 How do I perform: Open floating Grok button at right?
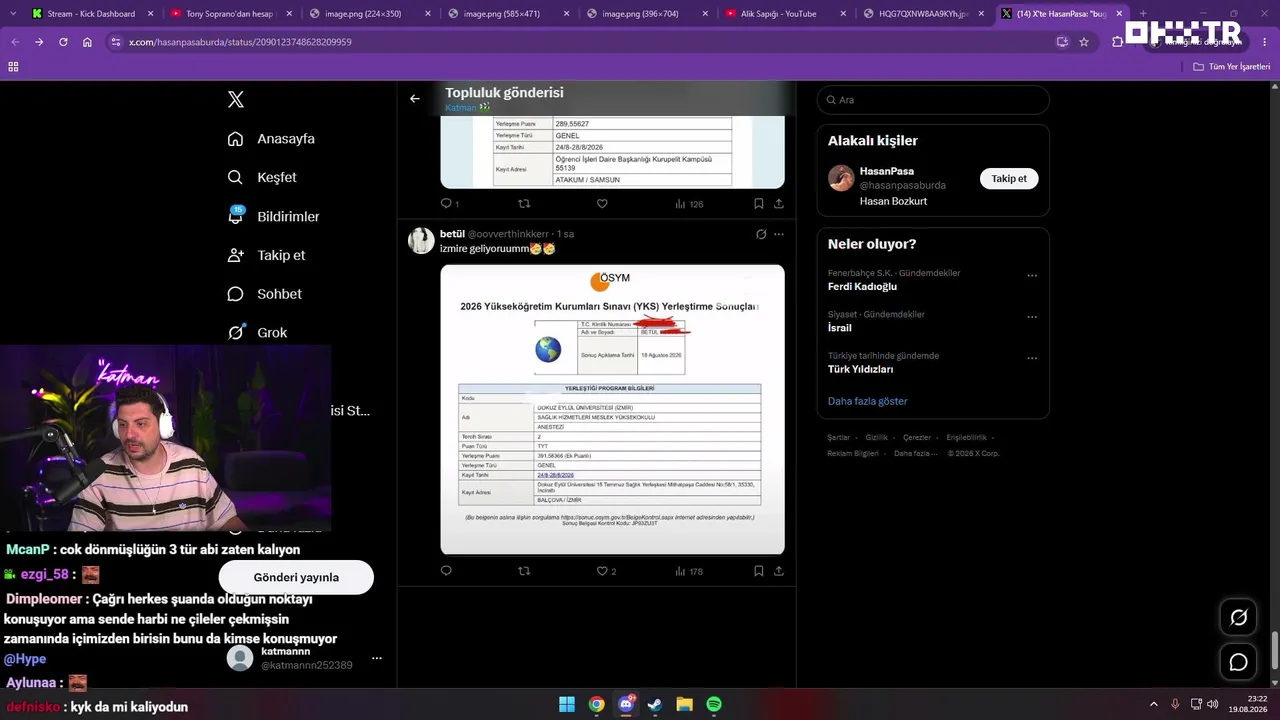pyautogui.click(x=1238, y=618)
